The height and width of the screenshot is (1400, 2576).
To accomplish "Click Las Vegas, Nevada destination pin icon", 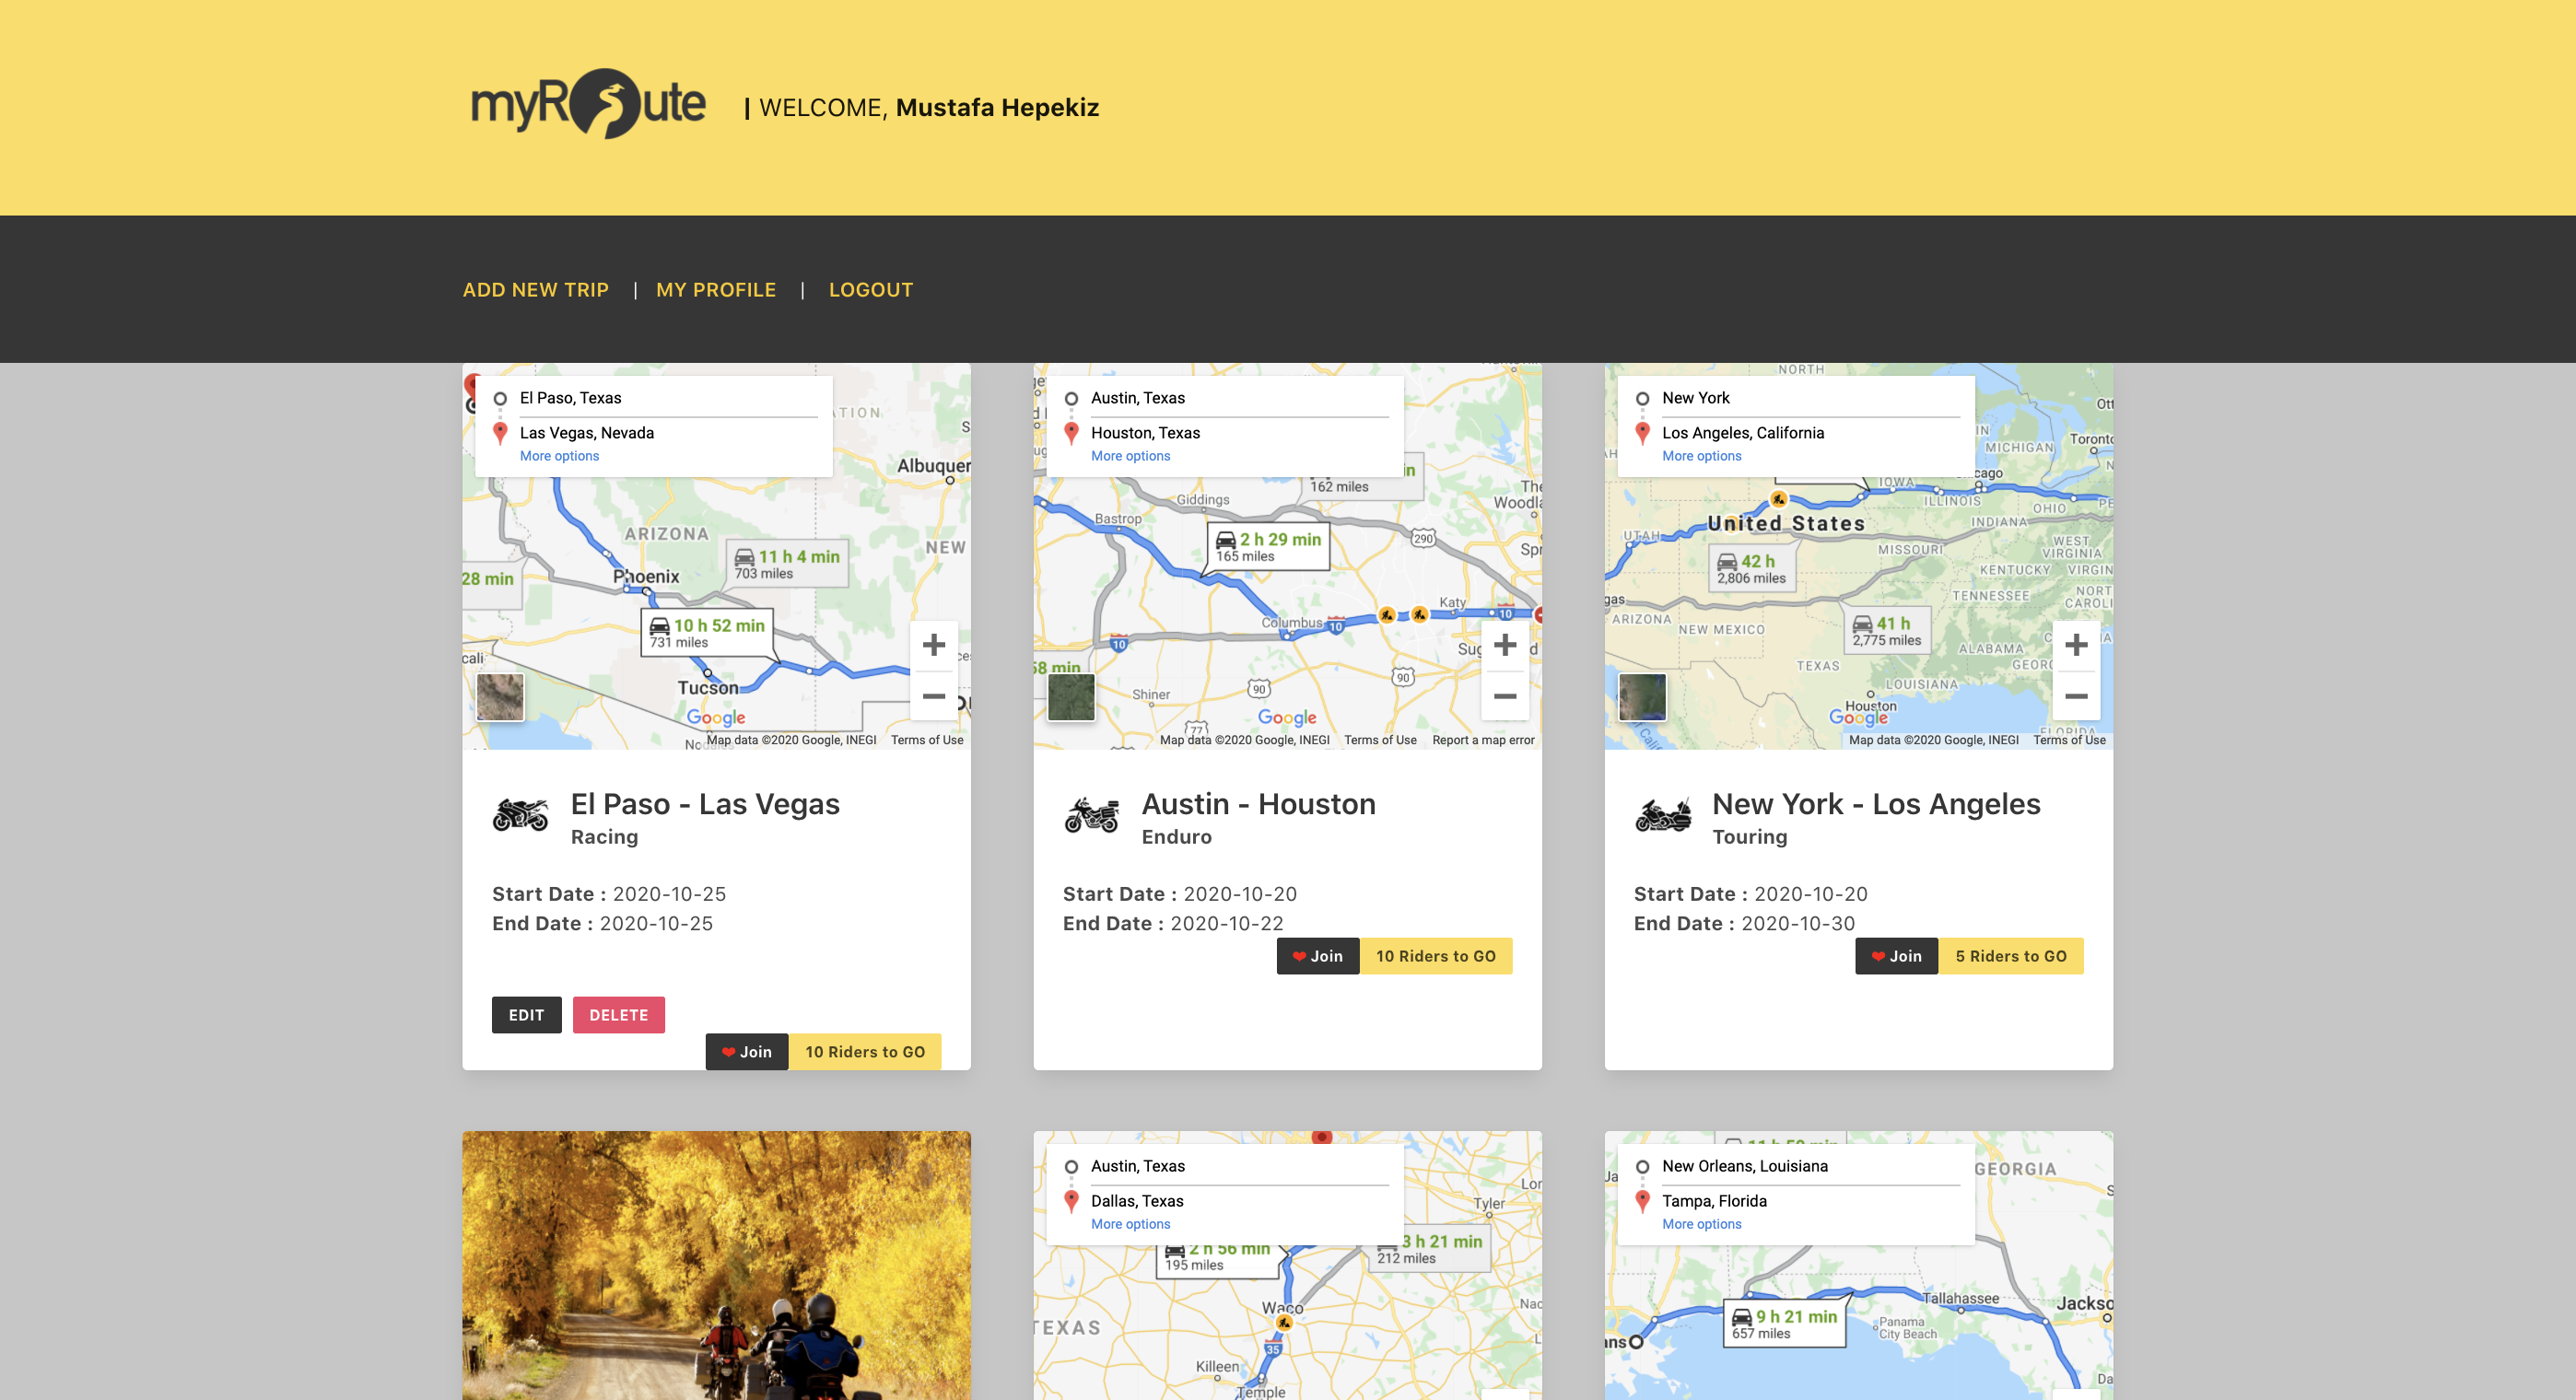I will click(x=500, y=433).
